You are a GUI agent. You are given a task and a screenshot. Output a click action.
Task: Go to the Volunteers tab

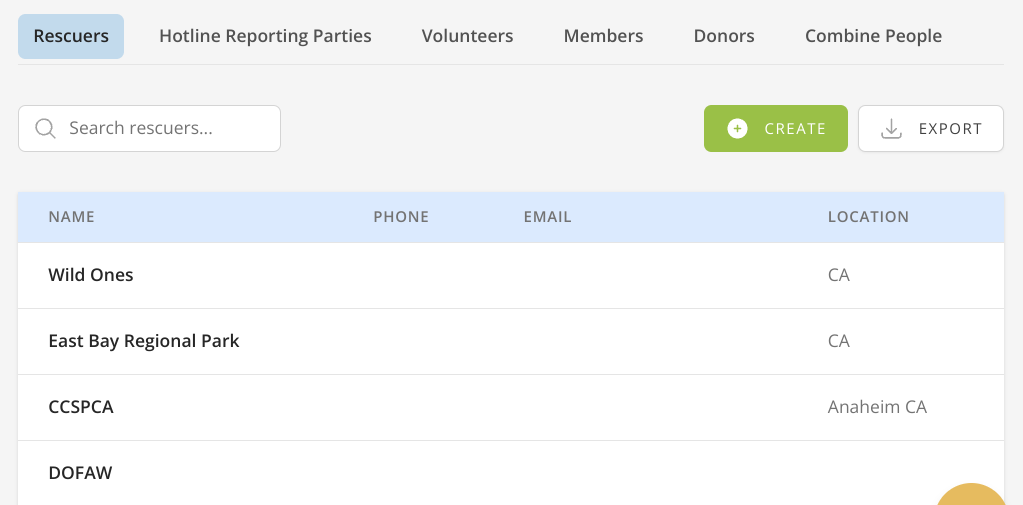[467, 36]
